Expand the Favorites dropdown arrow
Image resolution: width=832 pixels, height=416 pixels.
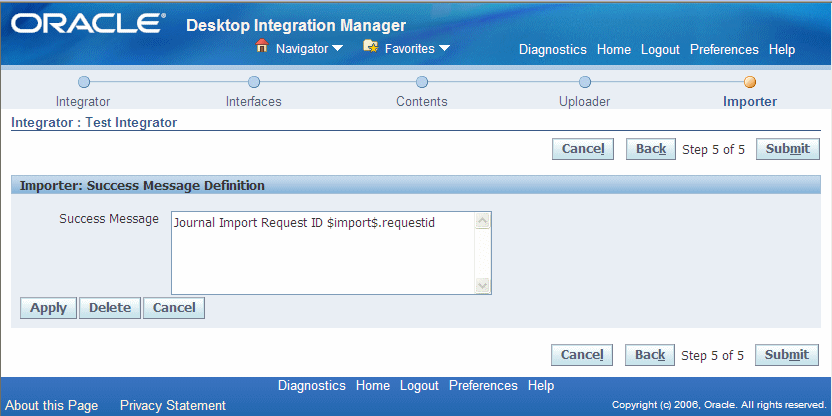444,49
